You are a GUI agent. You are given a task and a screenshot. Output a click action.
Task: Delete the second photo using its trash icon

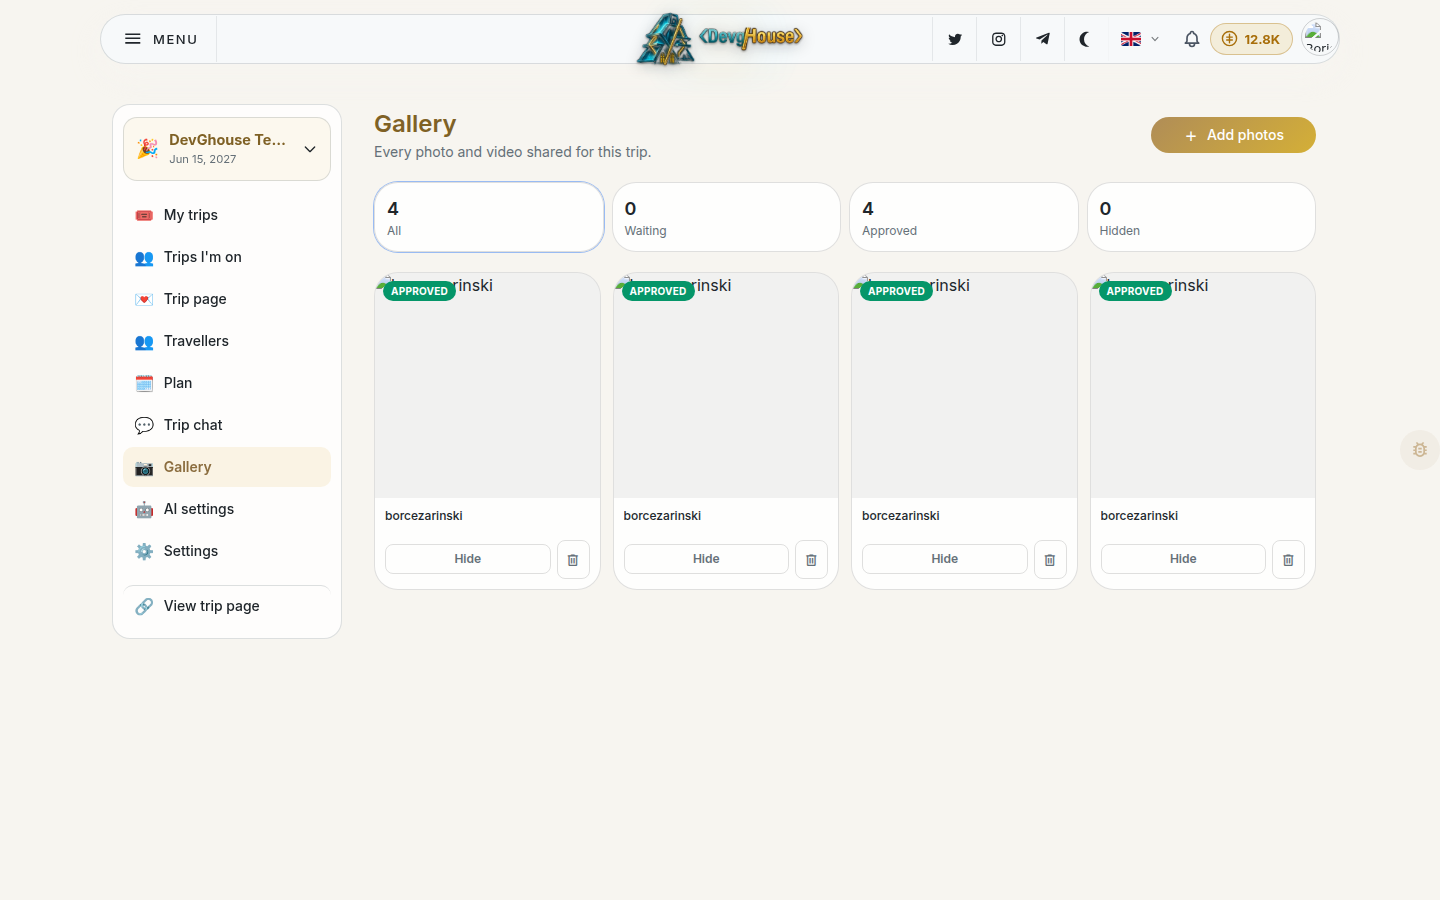(811, 560)
